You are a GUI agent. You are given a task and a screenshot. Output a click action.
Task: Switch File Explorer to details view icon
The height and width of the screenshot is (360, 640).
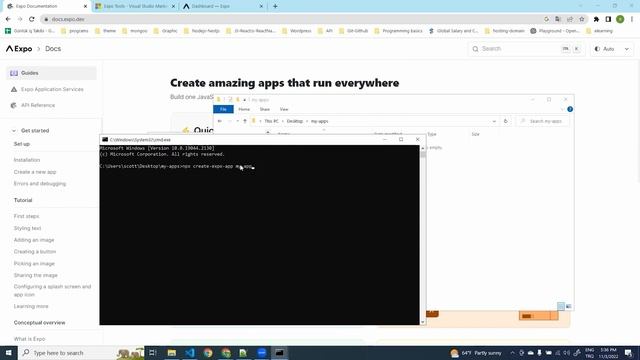[561, 306]
